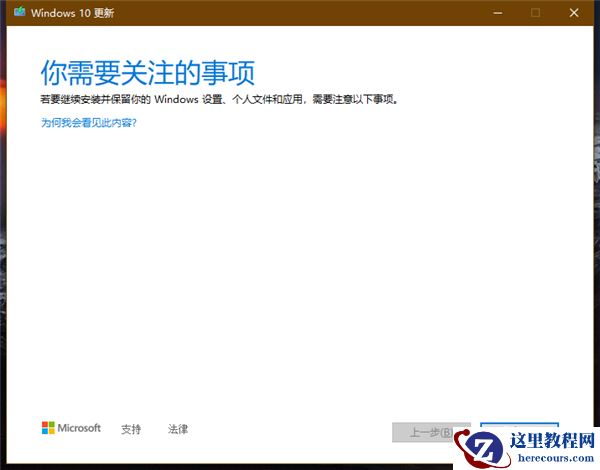The height and width of the screenshot is (470, 600).
Task: Minimize the Windows 10 更新 window
Action: click(x=497, y=13)
